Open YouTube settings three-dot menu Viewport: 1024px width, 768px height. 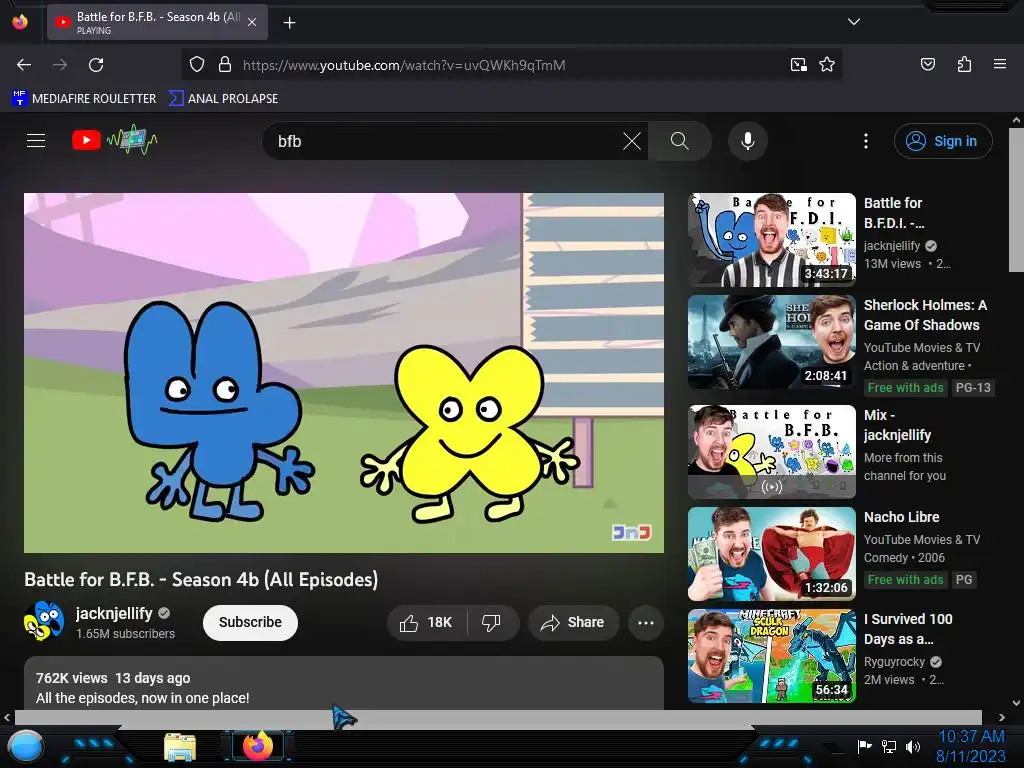pos(865,141)
